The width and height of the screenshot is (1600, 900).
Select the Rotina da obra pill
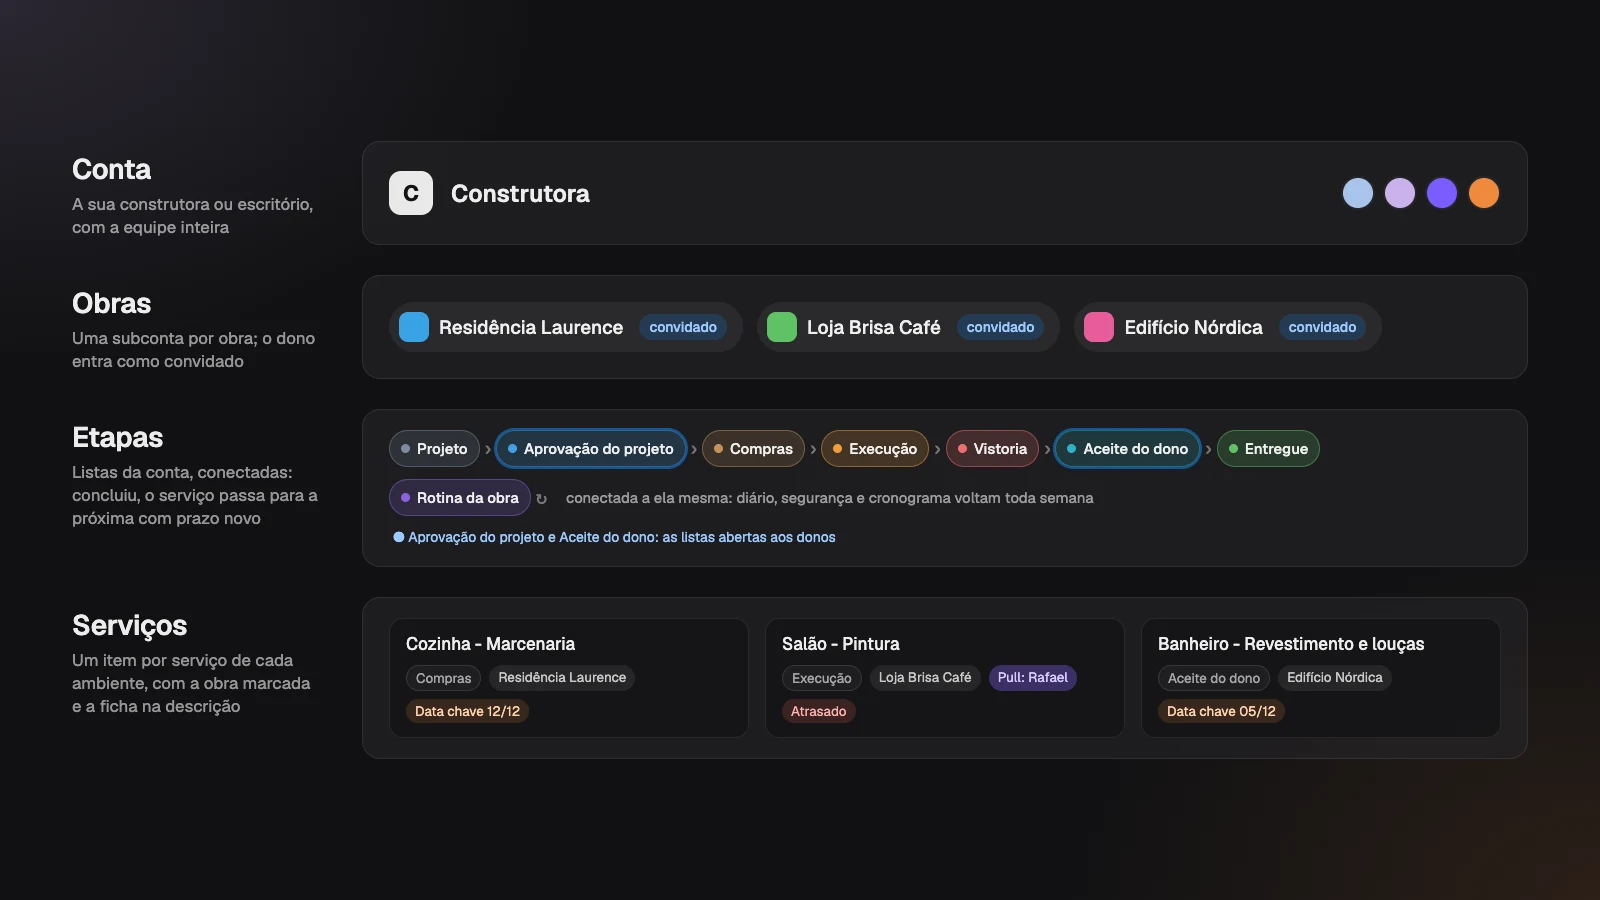coord(460,498)
